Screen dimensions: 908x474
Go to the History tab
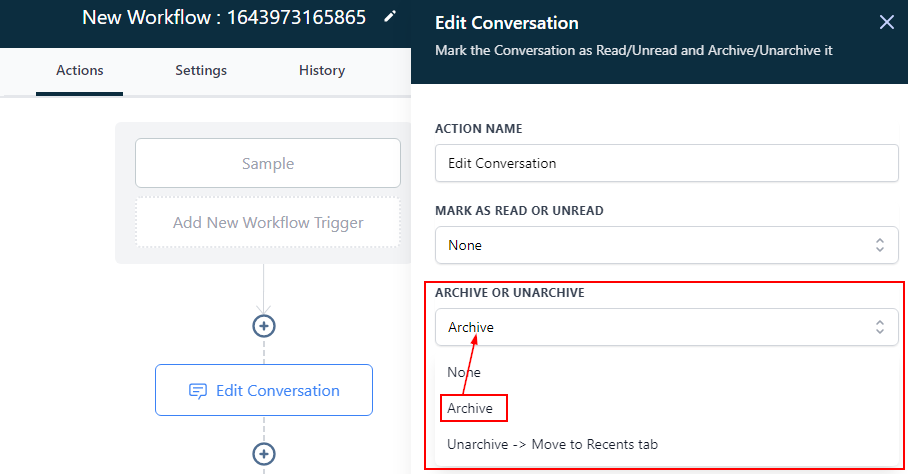322,70
